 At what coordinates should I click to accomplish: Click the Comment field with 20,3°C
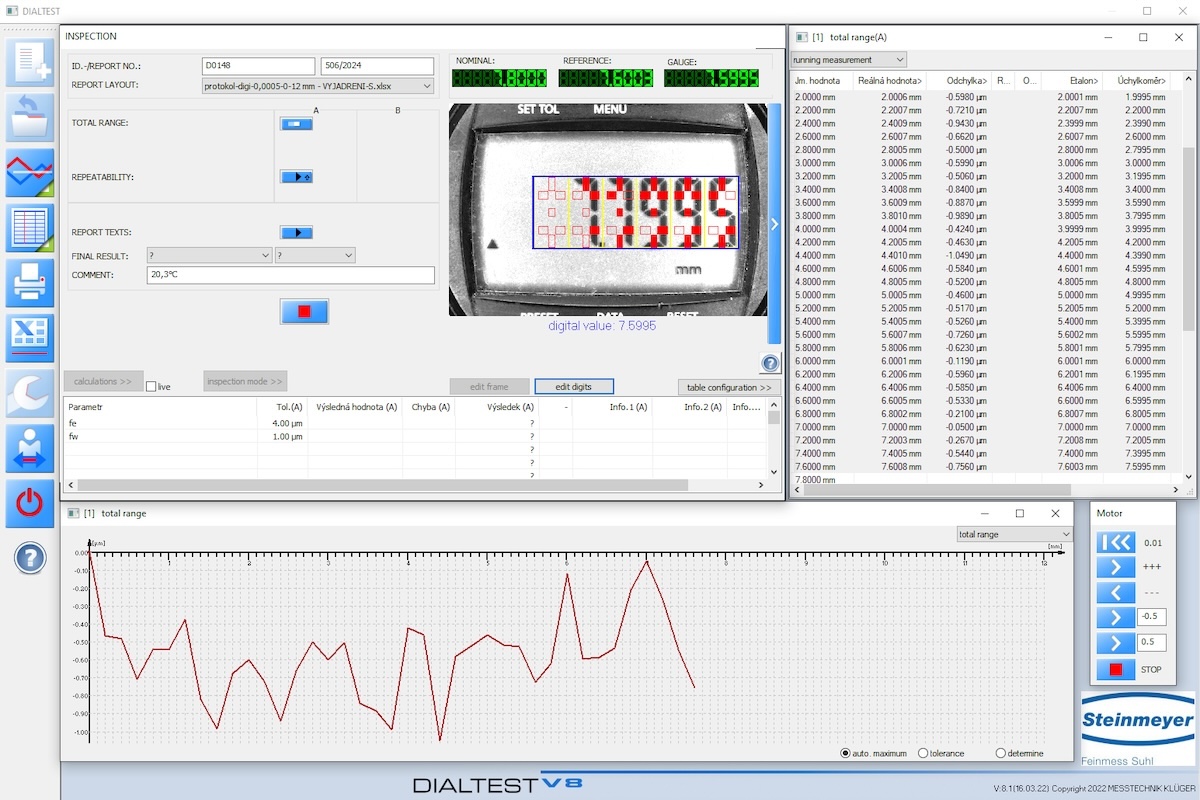[290, 275]
